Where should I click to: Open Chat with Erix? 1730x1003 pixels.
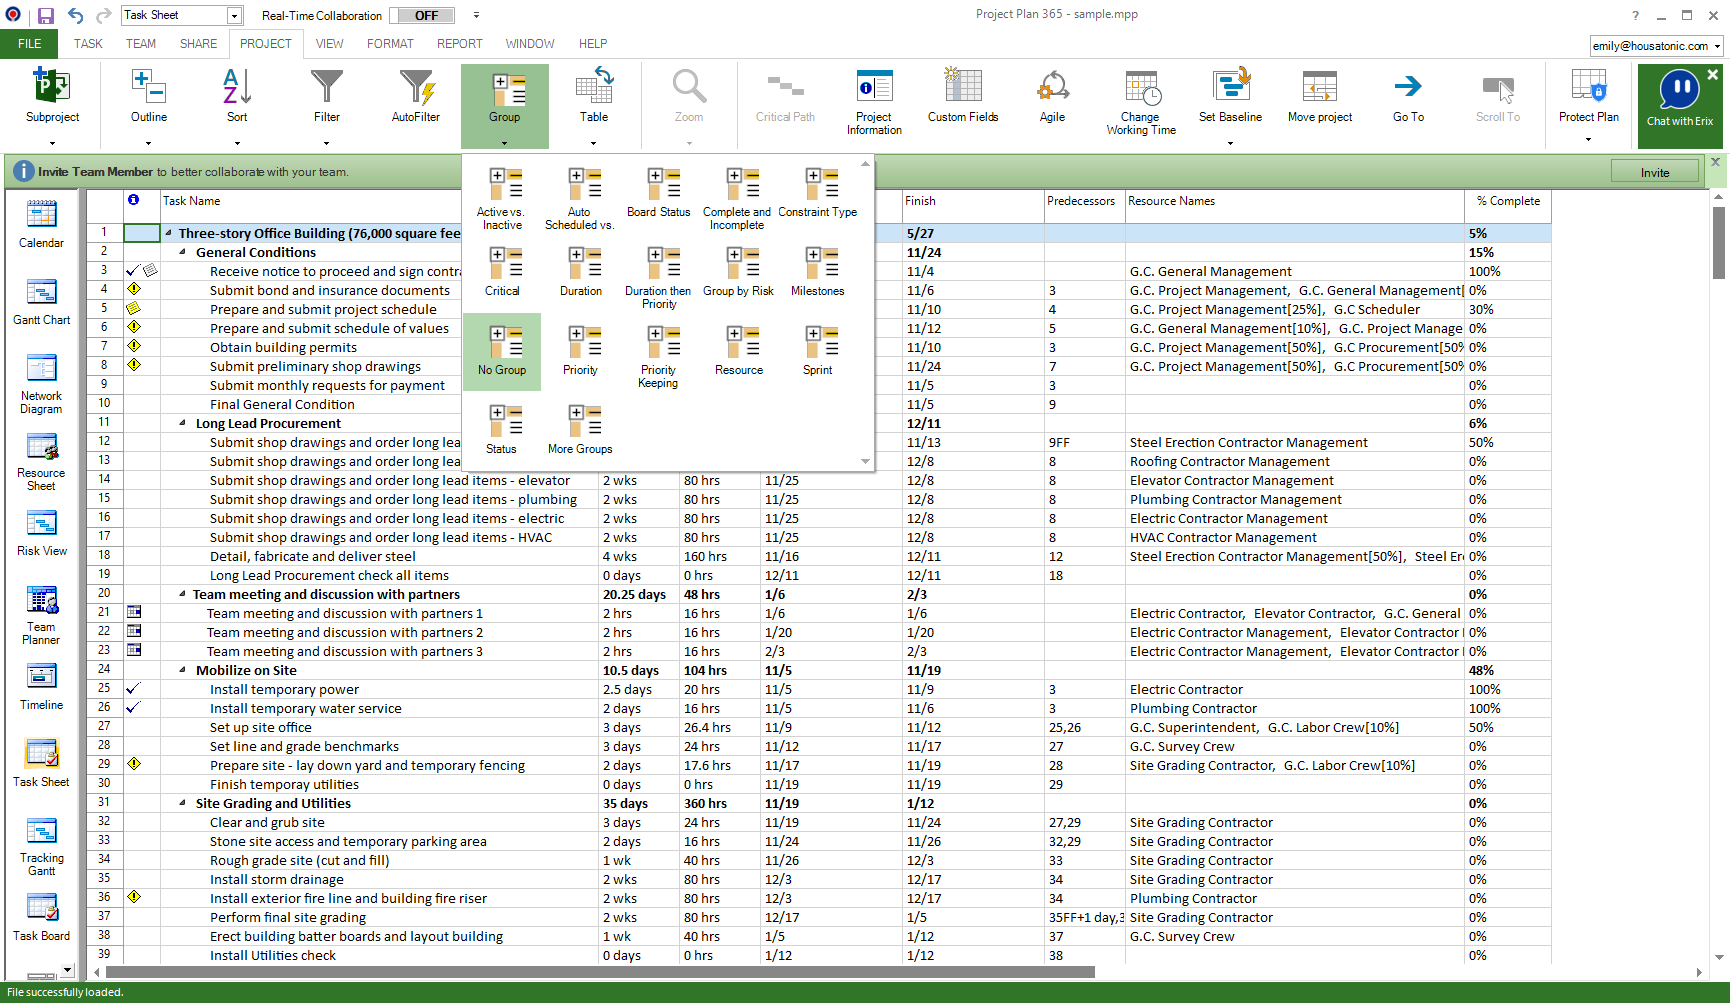pos(1679,100)
